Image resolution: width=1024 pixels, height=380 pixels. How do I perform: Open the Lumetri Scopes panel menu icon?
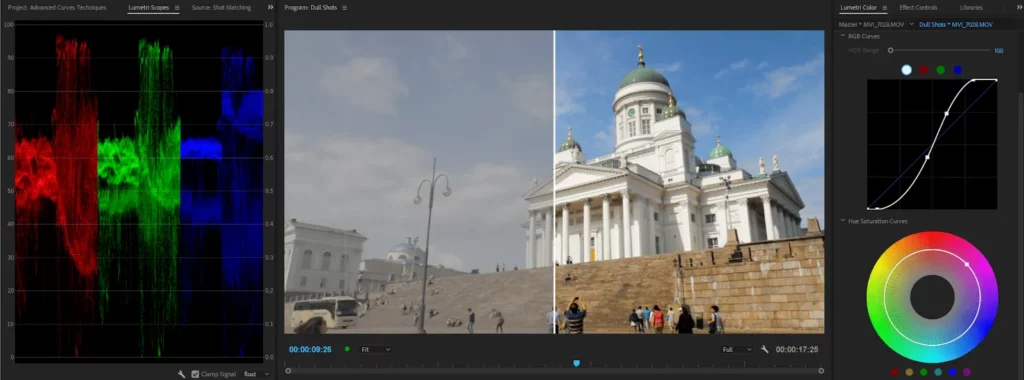[x=176, y=8]
